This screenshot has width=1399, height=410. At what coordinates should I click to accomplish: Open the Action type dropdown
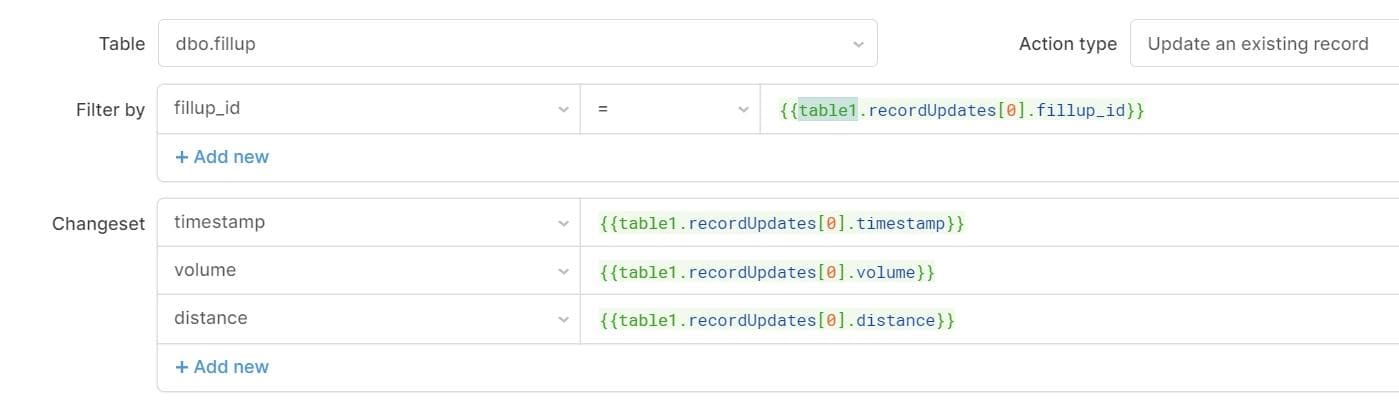coord(1262,44)
